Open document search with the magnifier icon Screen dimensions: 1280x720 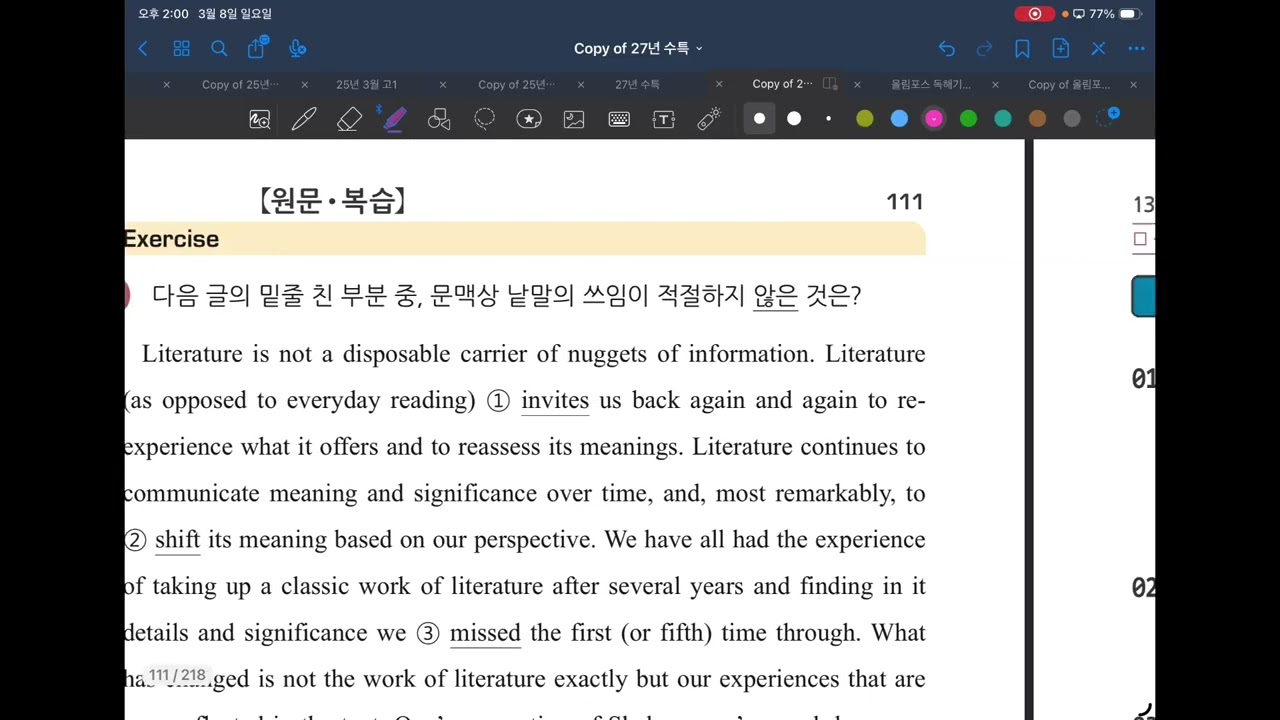click(x=219, y=48)
